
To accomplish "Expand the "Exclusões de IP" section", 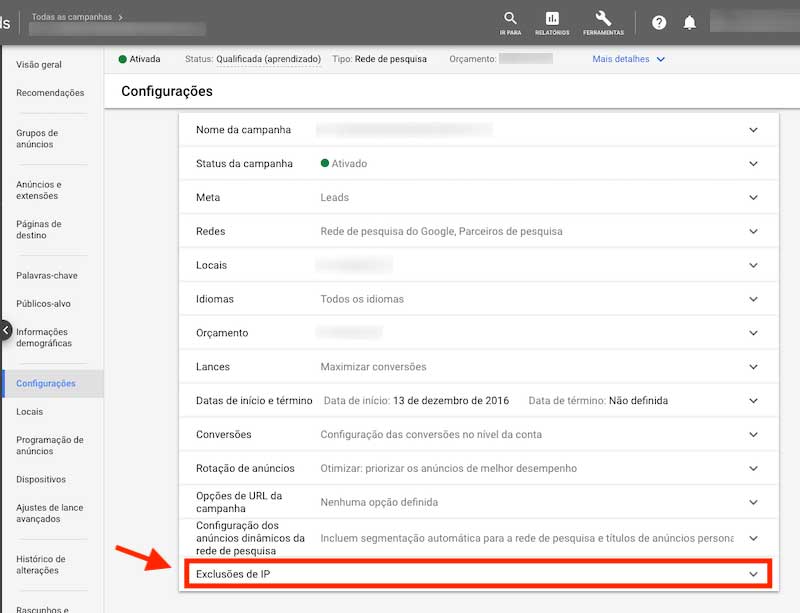I will pos(470,573).
